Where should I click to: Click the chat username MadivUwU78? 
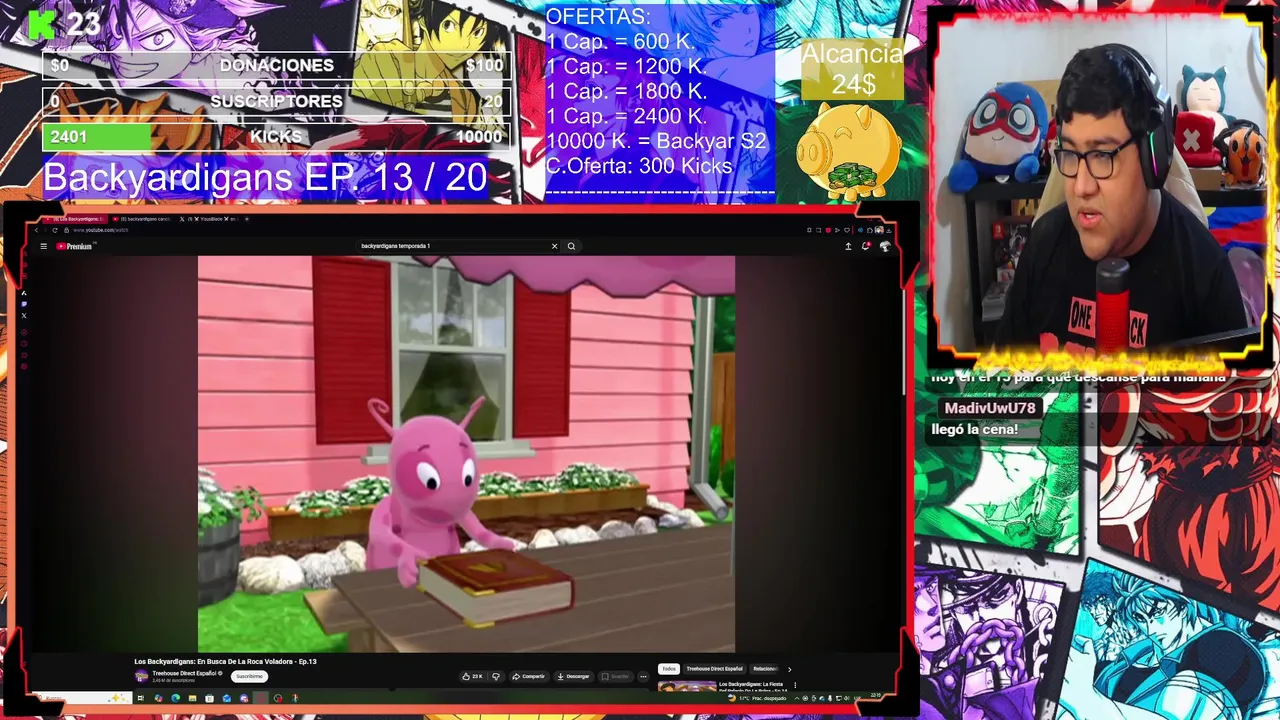[x=989, y=408]
